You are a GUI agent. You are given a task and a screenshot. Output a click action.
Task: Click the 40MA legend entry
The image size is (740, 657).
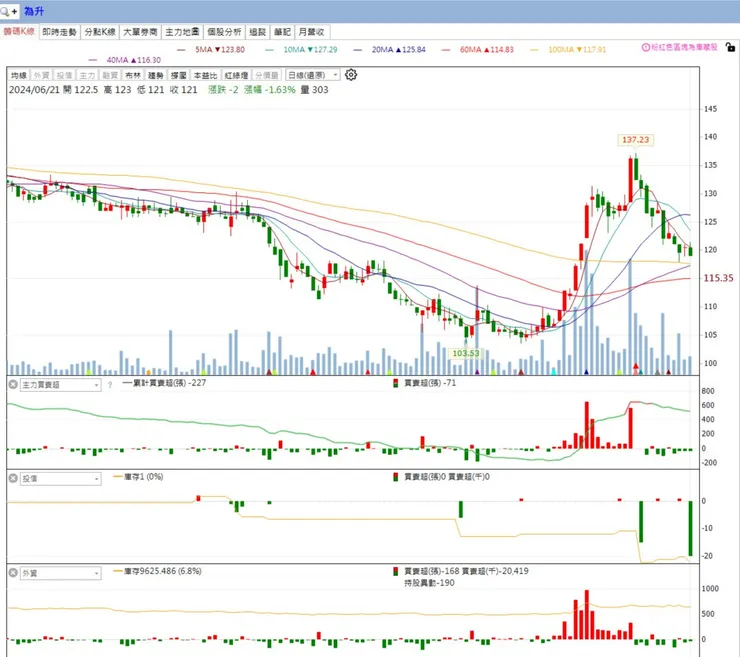pos(125,60)
